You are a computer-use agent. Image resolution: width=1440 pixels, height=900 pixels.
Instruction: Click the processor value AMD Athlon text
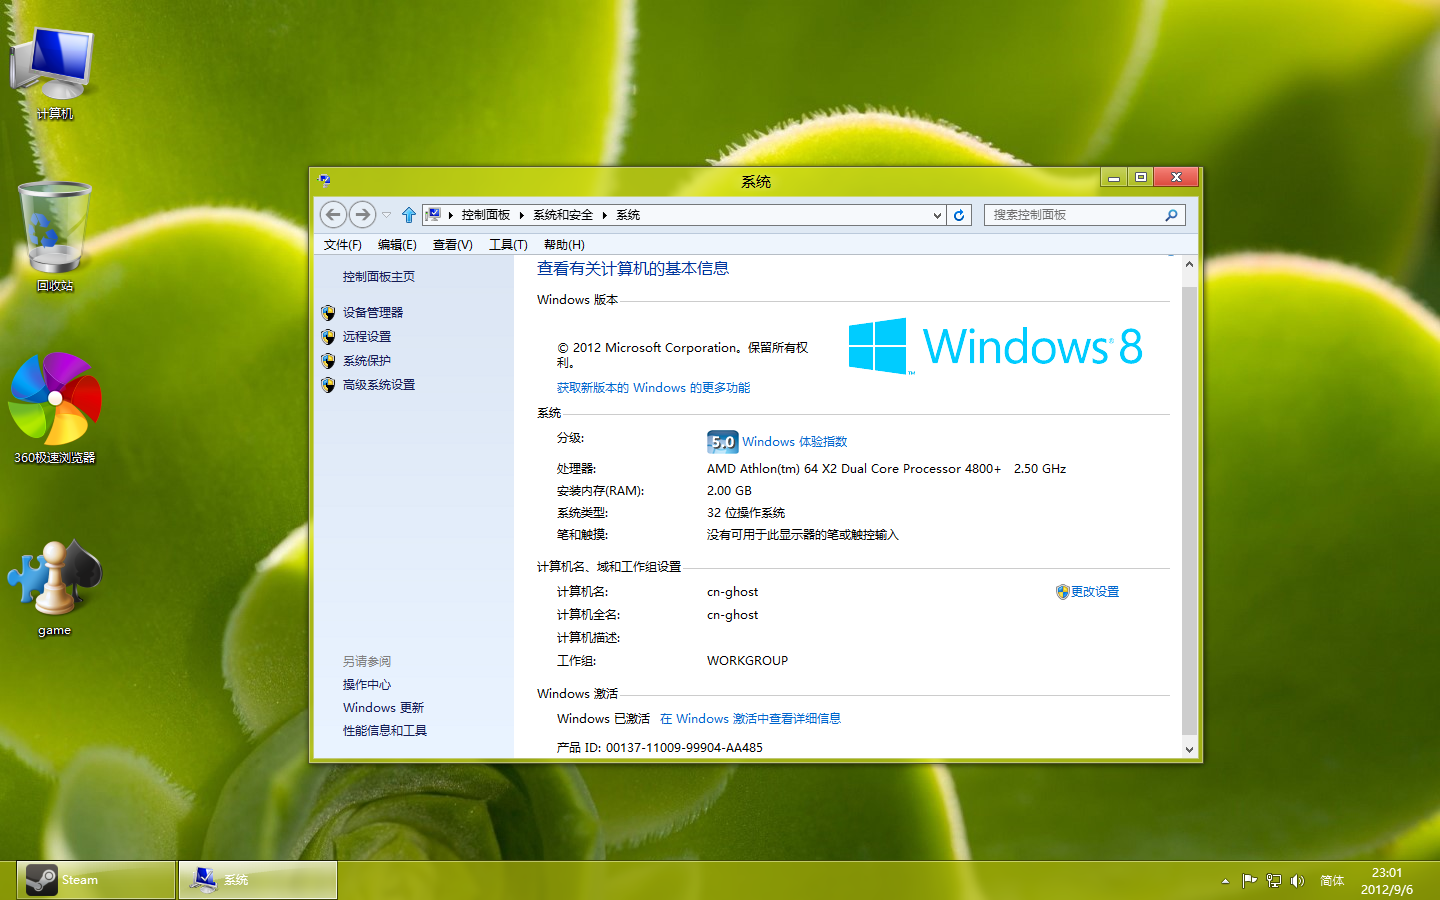(x=886, y=469)
